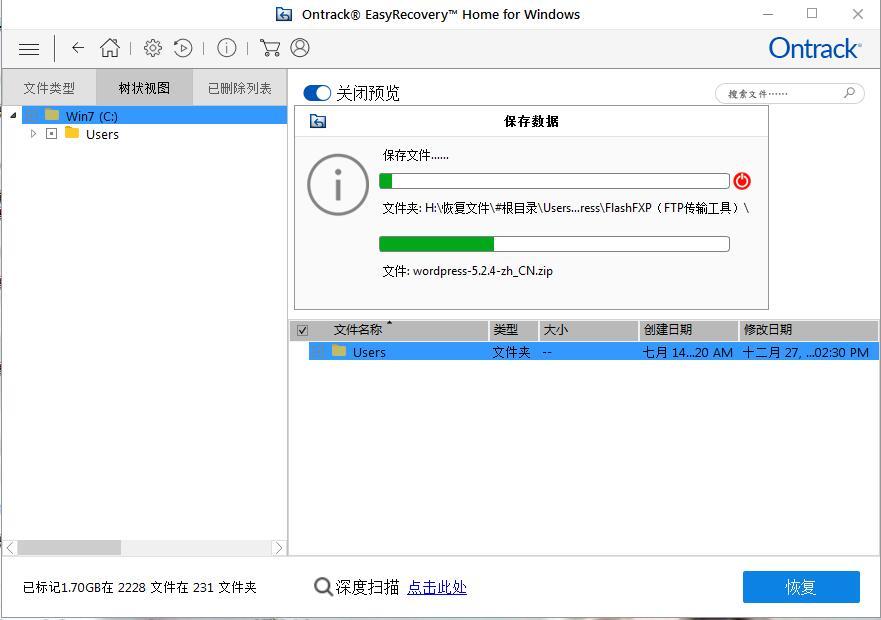The width and height of the screenshot is (881, 620).
Task: Click the 七月 14...20 AM creation date cell
Action: pos(688,352)
